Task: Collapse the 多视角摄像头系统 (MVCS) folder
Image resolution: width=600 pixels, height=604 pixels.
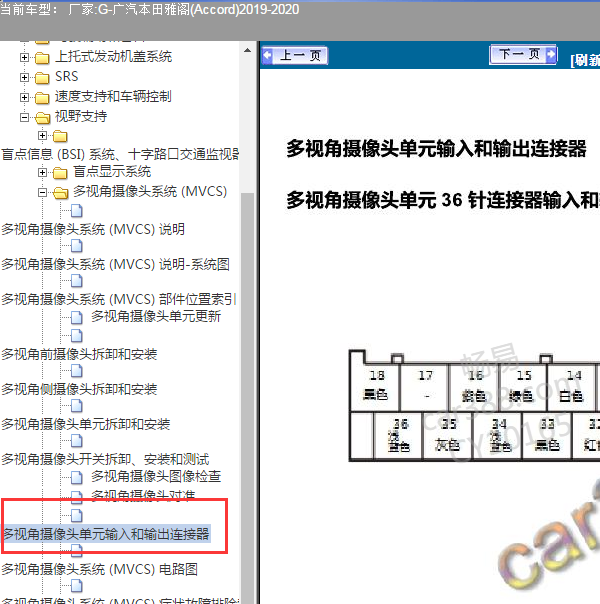Action: 42,192
